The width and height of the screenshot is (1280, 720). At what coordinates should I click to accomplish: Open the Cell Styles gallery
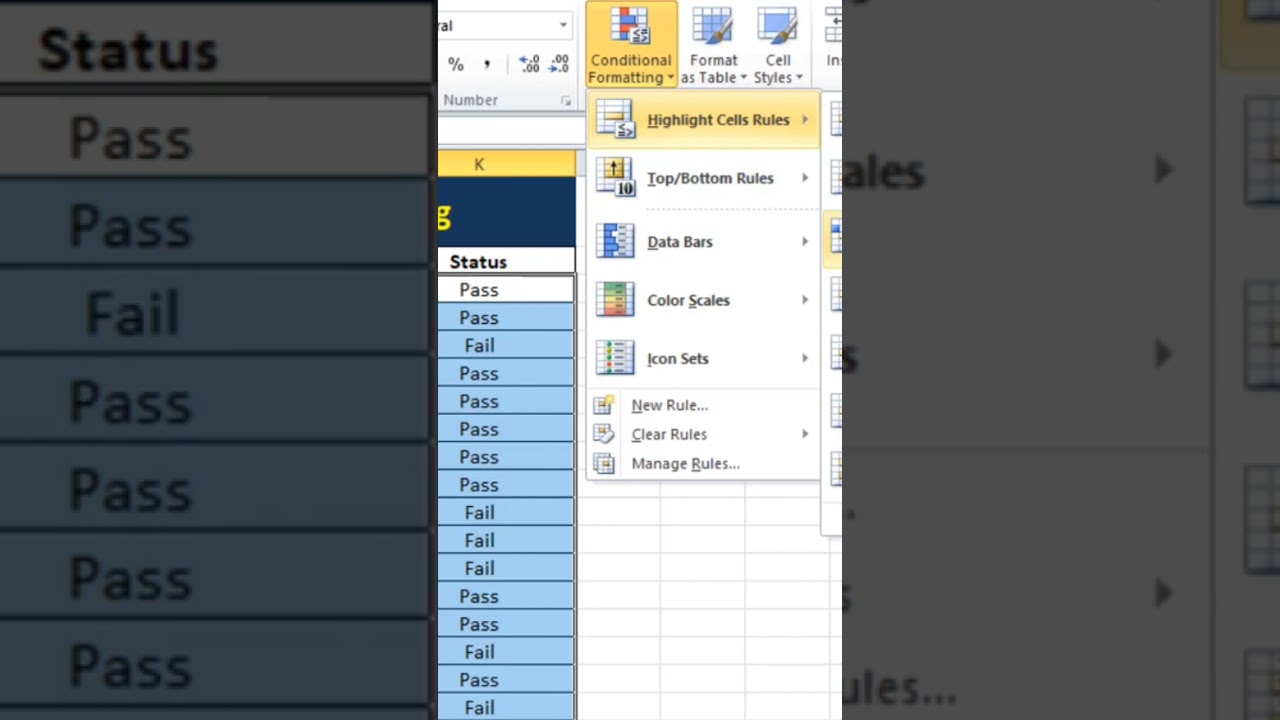click(x=778, y=45)
